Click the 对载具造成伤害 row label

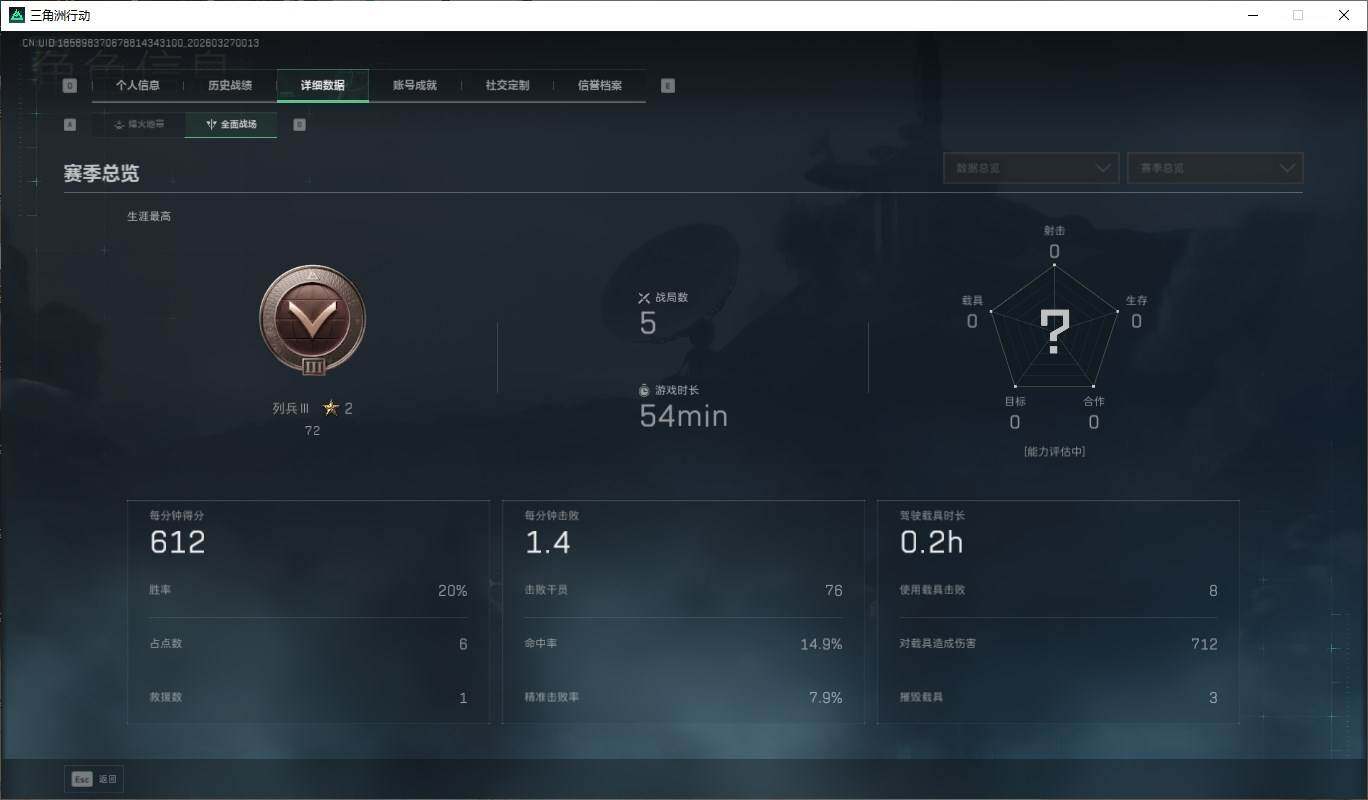point(938,644)
